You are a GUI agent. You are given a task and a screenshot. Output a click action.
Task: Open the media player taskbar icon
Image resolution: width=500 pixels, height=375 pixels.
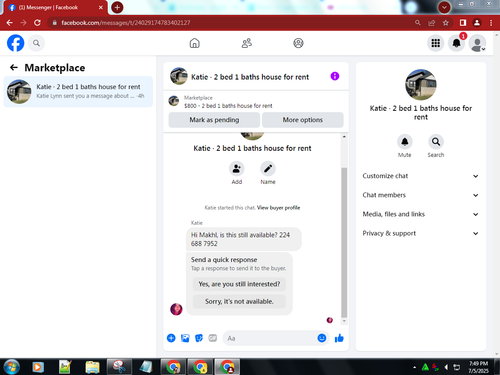pos(38,367)
